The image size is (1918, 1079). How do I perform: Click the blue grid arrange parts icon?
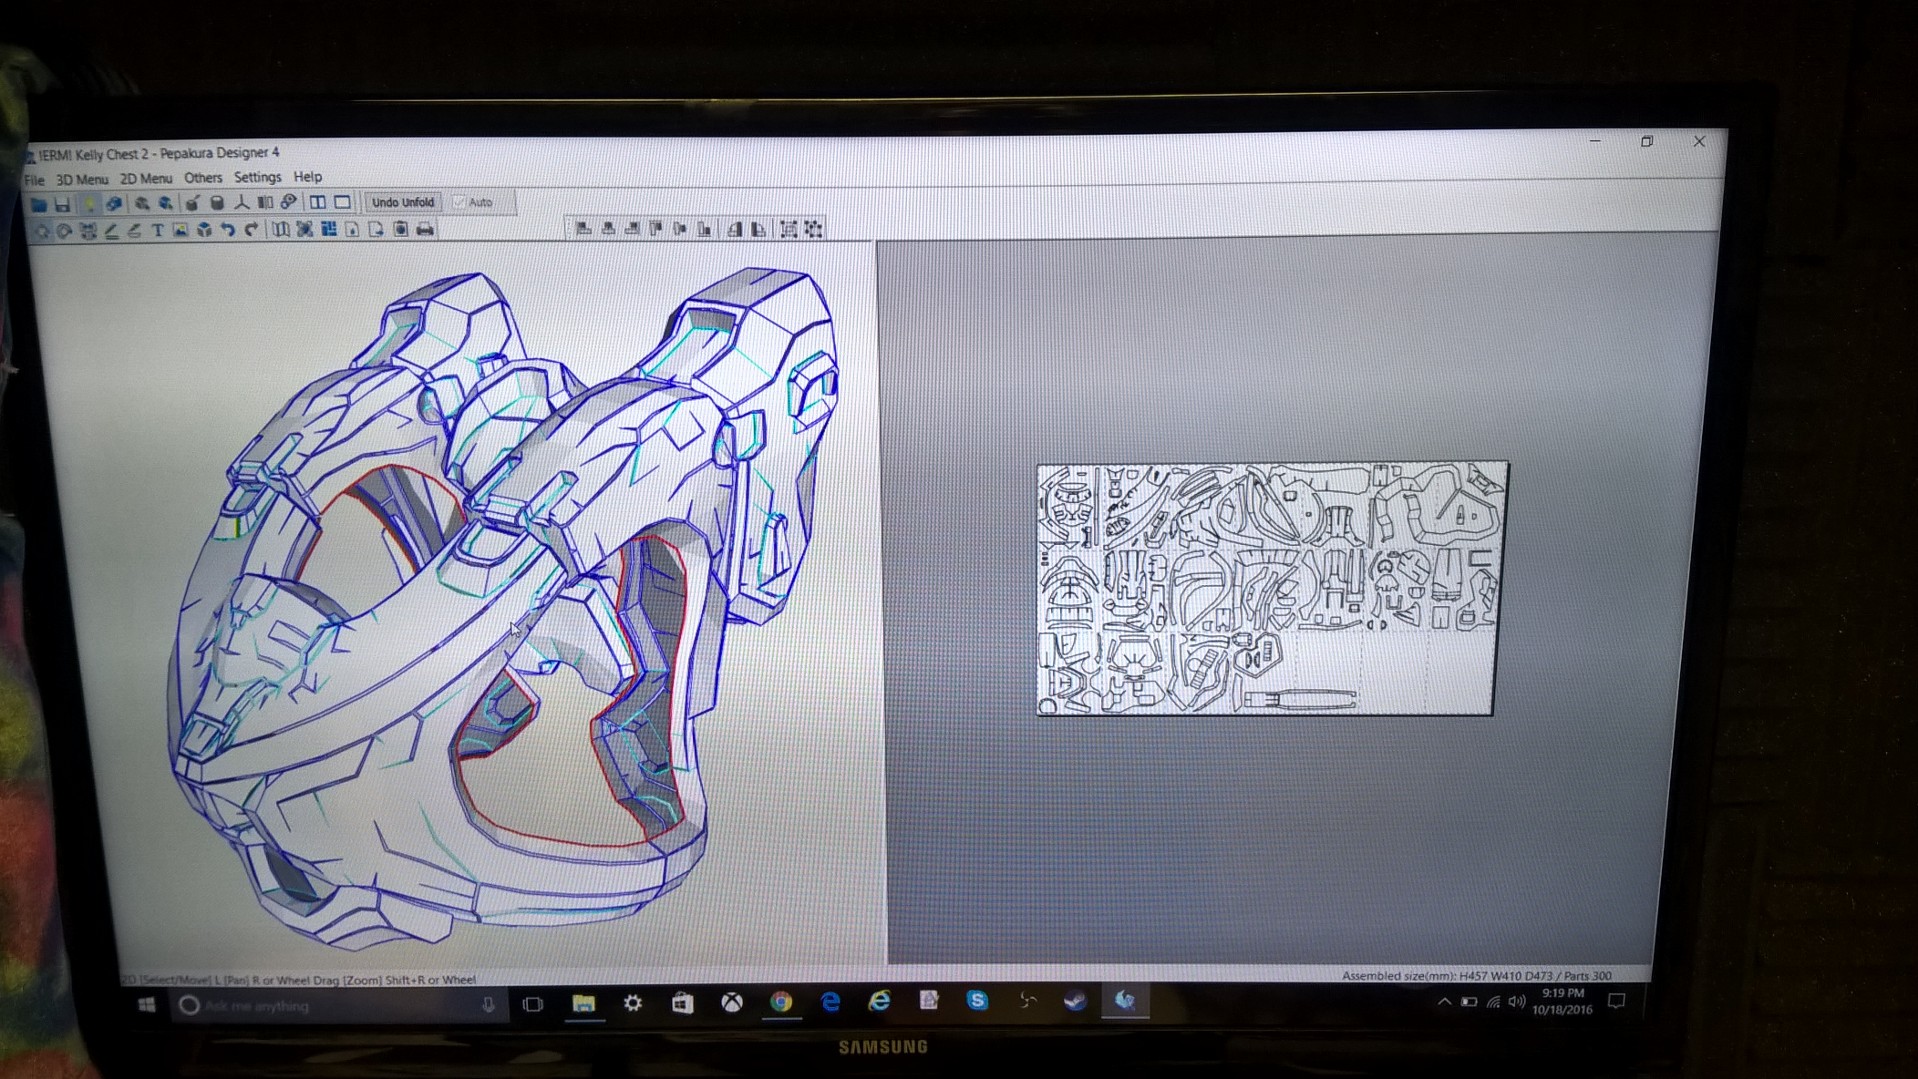pyautogui.click(x=329, y=230)
